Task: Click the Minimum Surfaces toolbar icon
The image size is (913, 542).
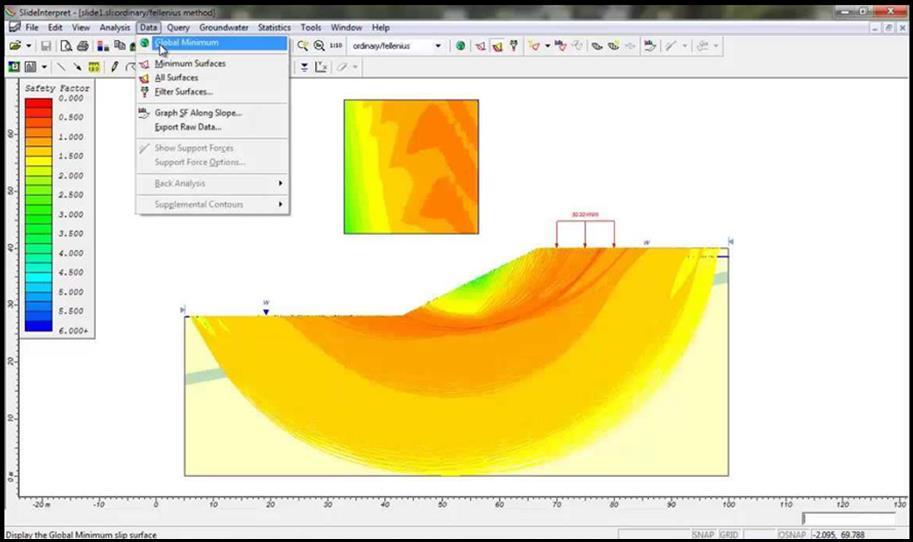Action: click(x=480, y=46)
